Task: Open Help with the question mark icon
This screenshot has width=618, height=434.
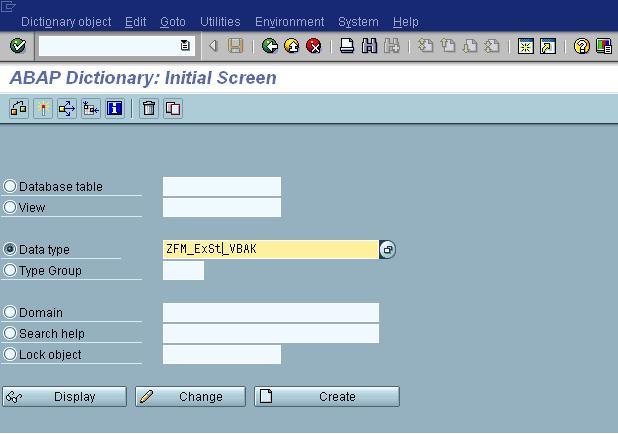Action: pyautogui.click(x=582, y=46)
